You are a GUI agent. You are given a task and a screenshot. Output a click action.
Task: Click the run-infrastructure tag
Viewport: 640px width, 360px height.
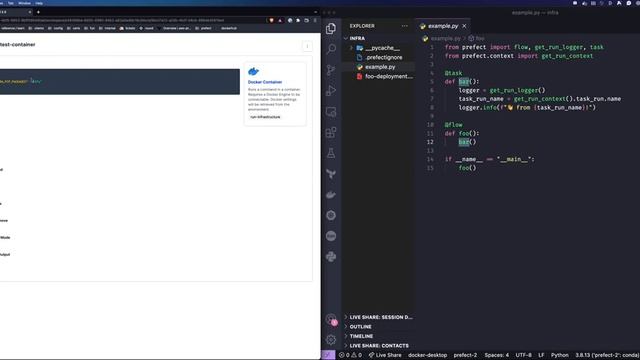tap(265, 117)
